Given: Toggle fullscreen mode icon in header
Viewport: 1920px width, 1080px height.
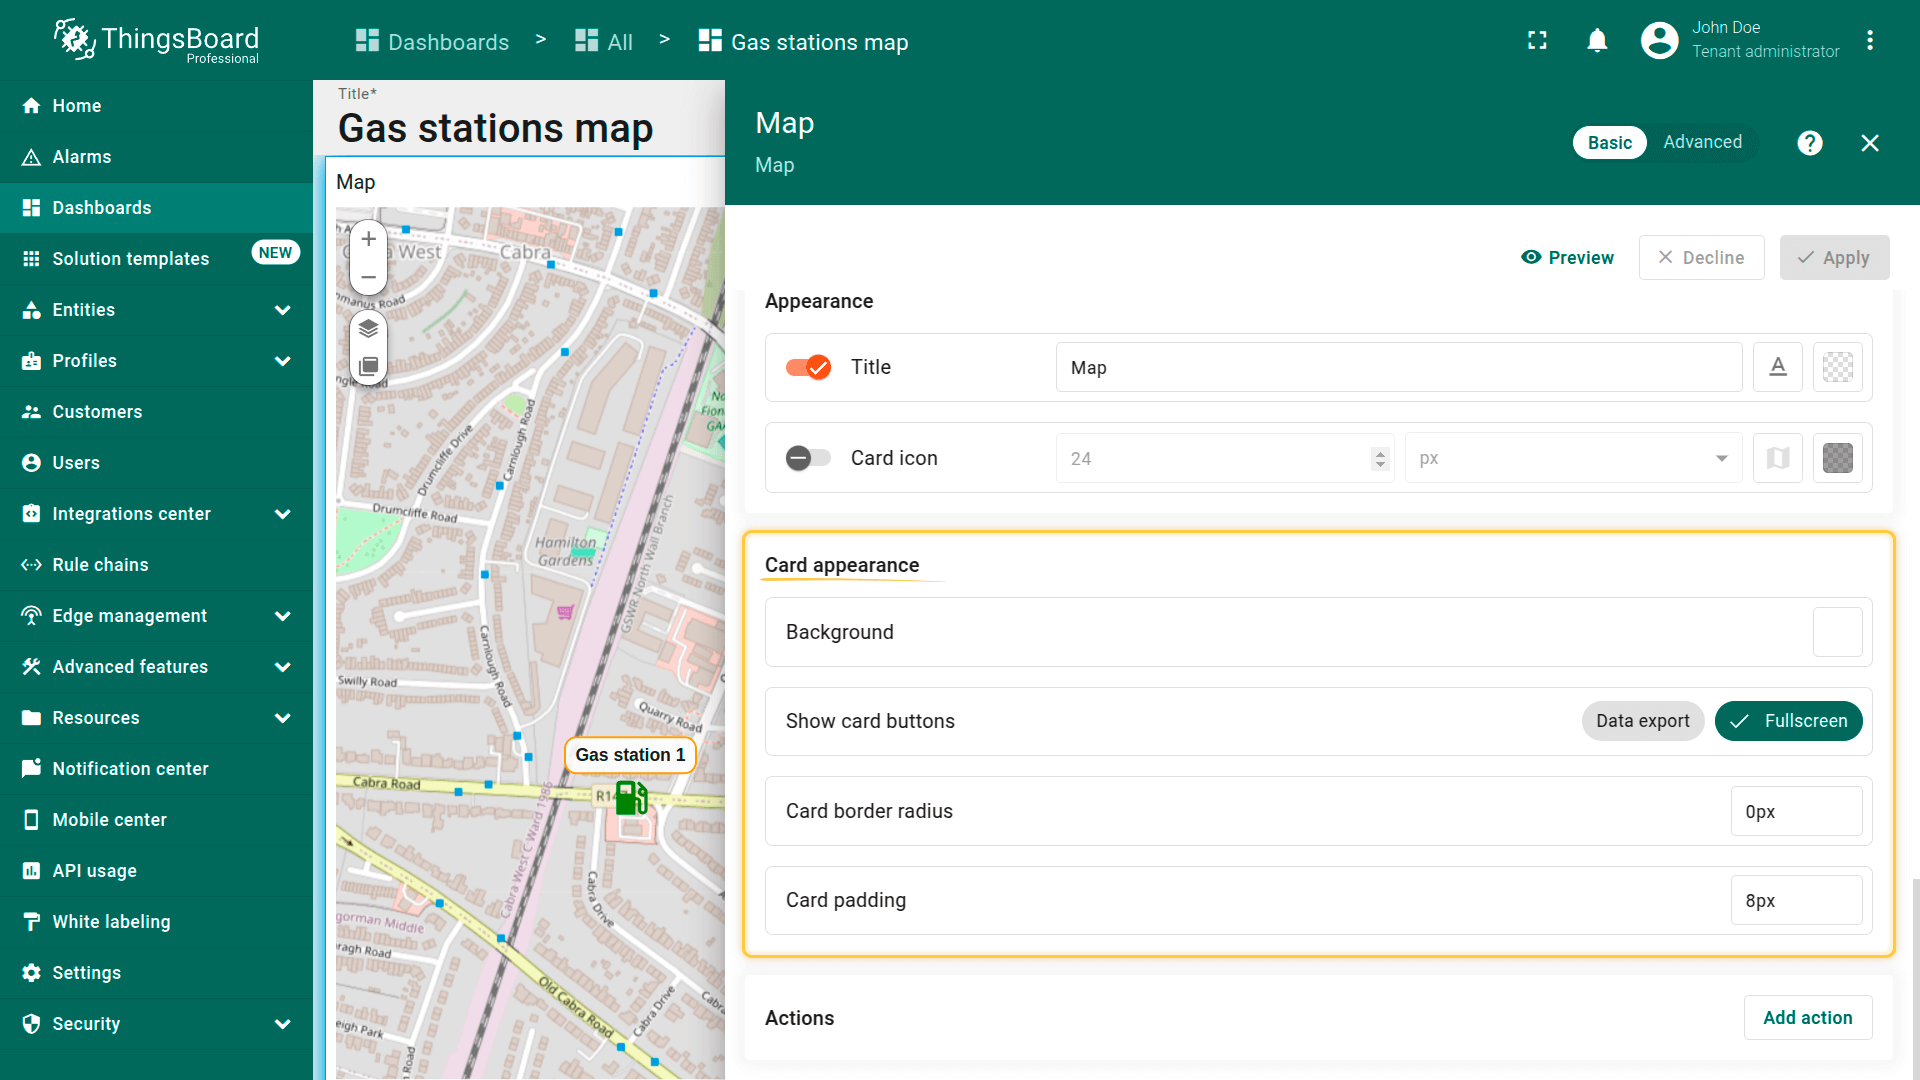Looking at the screenshot, I should (x=1537, y=40).
